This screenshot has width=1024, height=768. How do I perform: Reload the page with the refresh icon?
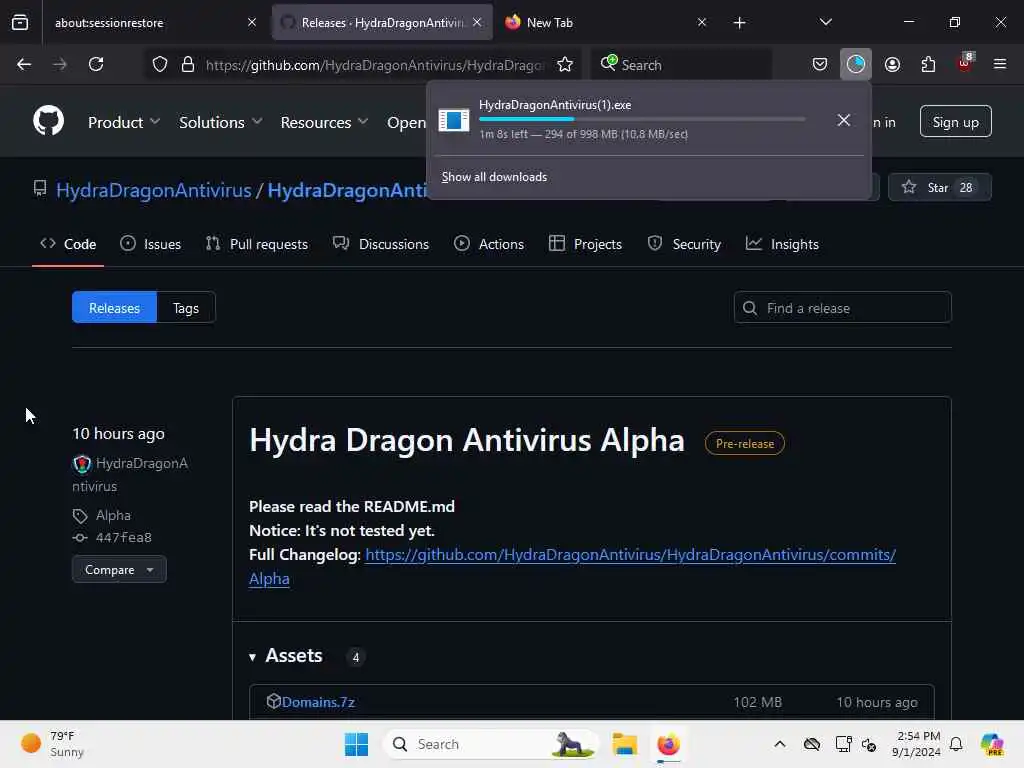(x=96, y=64)
